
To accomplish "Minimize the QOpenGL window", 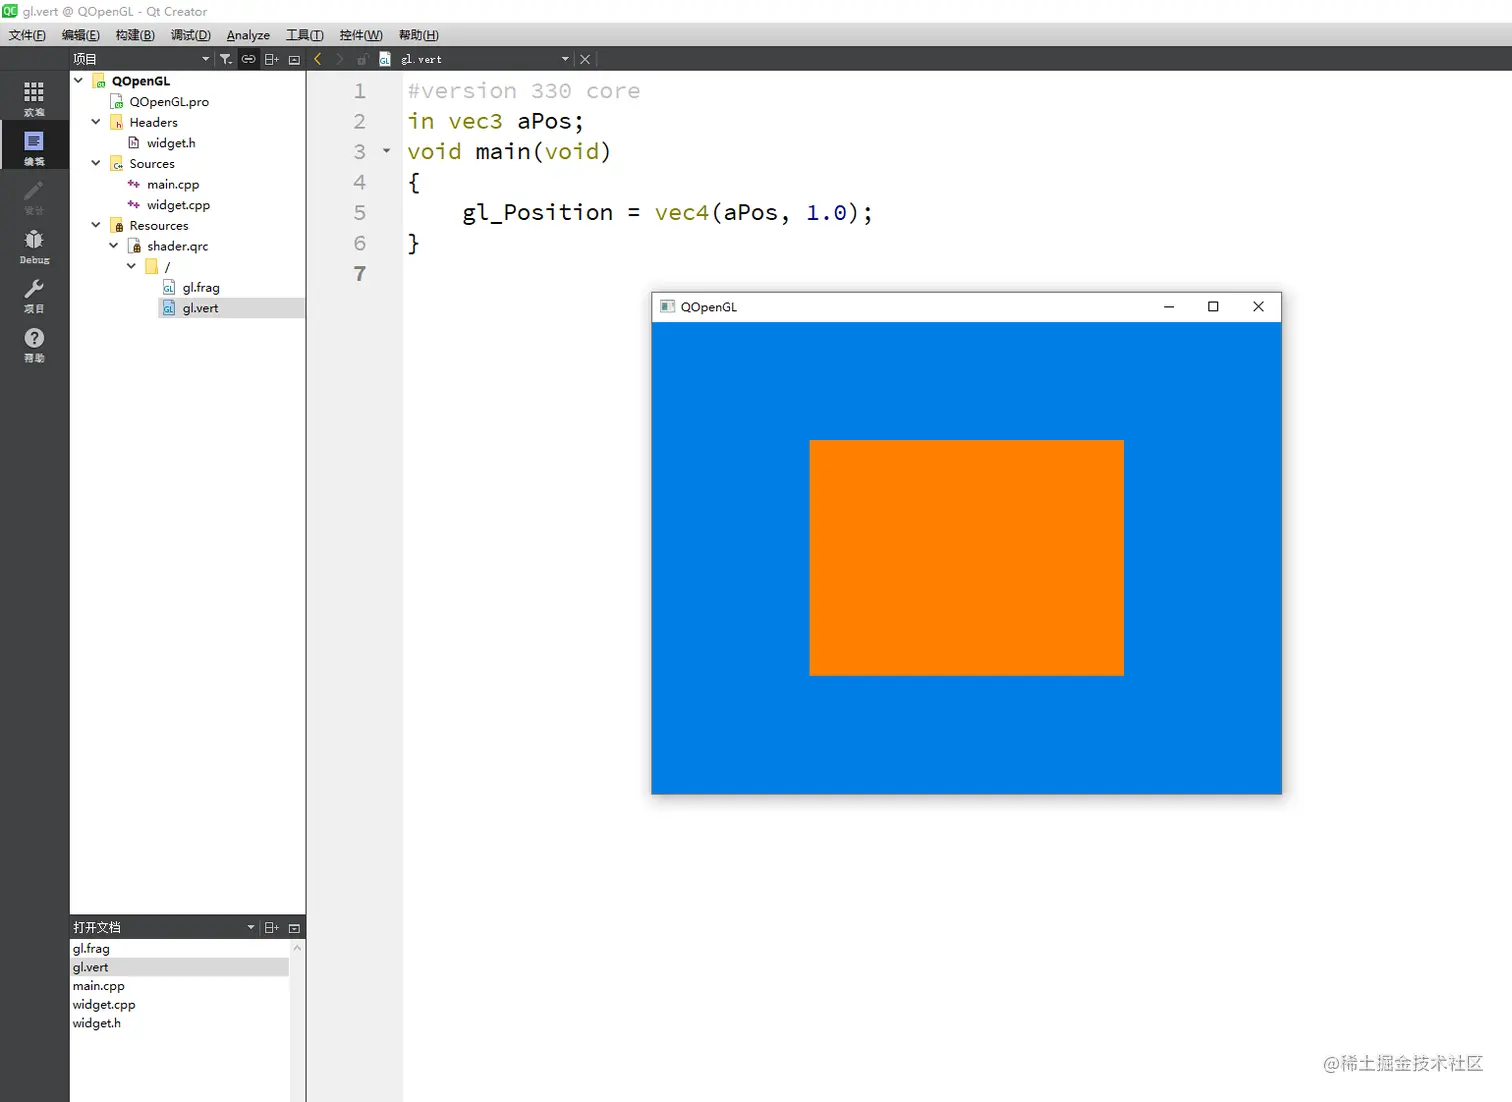I will [x=1168, y=306].
